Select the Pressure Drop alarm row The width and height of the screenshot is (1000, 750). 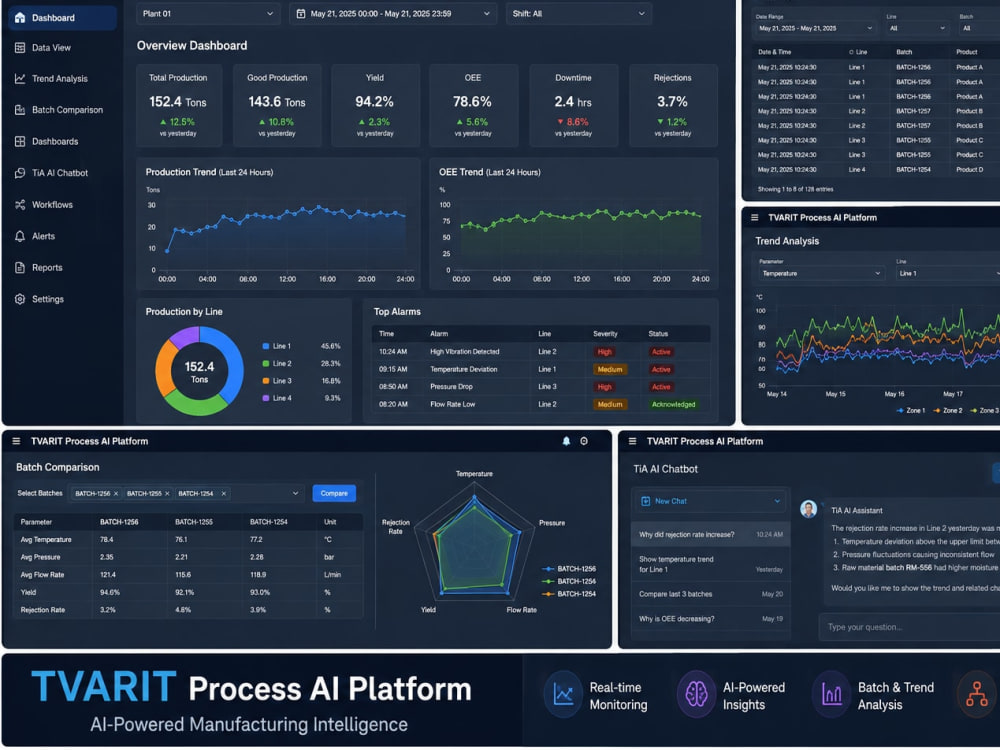(541, 387)
